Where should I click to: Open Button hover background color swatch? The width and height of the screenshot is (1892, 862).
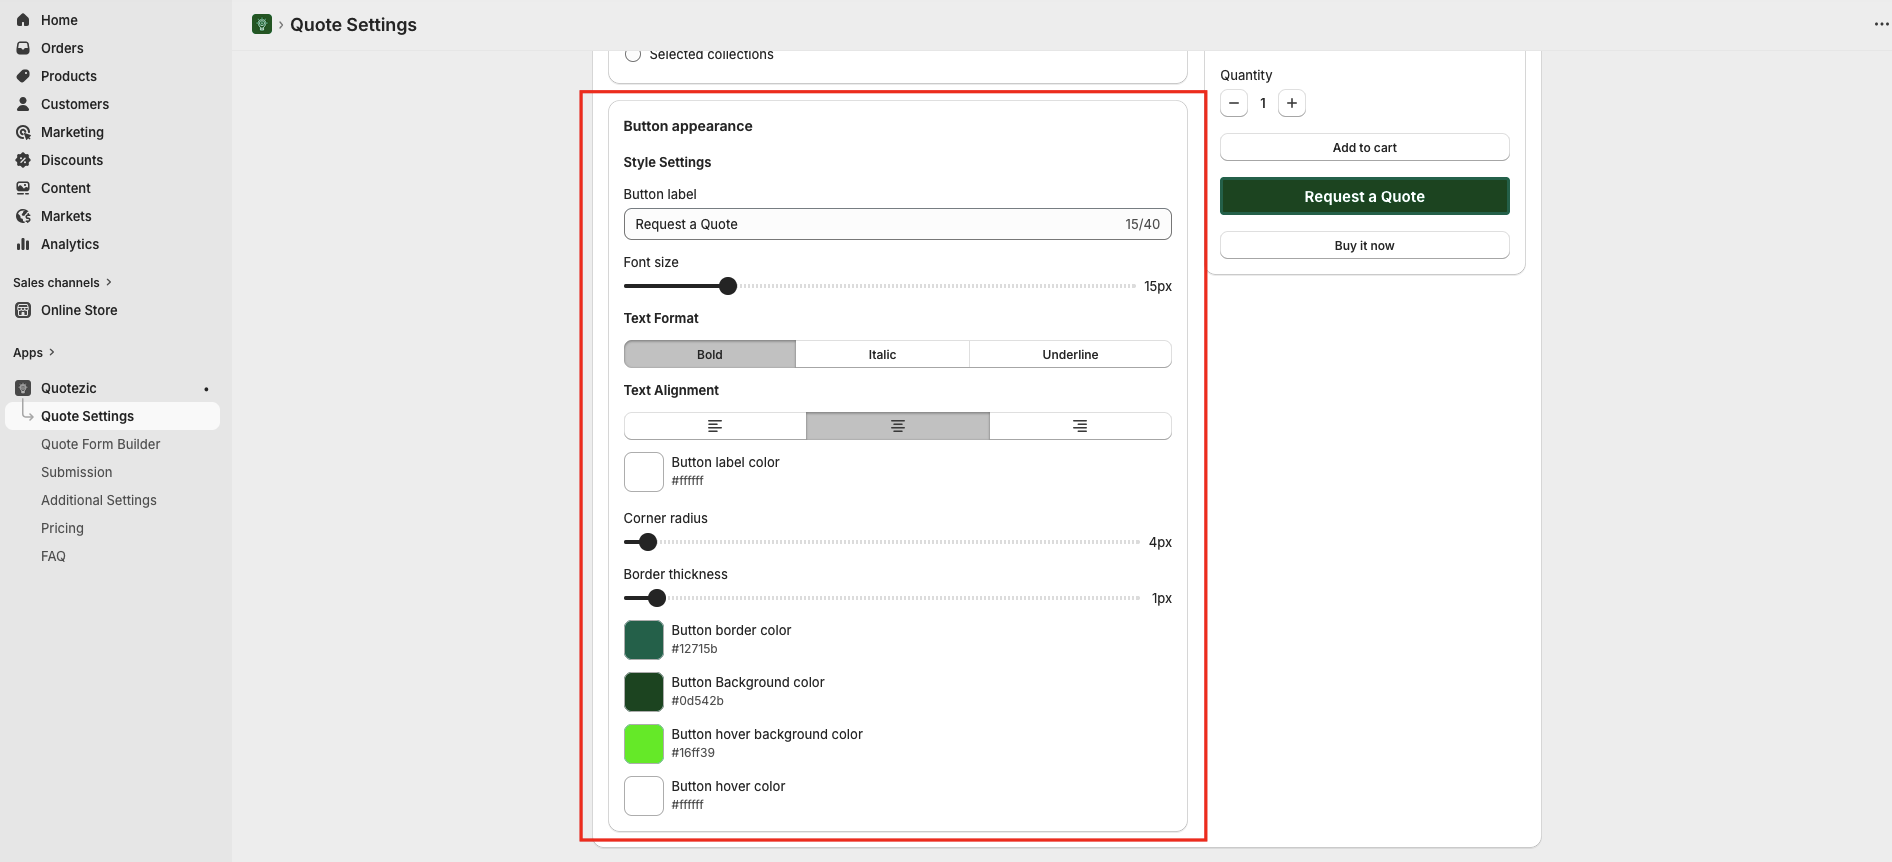[644, 744]
